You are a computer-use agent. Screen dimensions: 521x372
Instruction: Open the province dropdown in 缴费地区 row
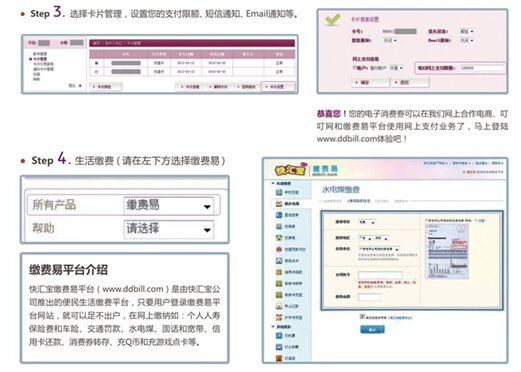365,238
